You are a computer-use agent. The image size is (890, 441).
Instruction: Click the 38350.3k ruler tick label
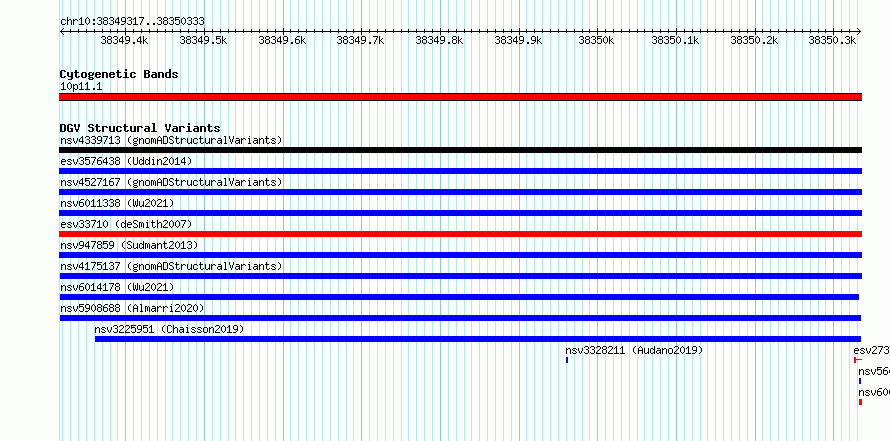[x=832, y=40]
